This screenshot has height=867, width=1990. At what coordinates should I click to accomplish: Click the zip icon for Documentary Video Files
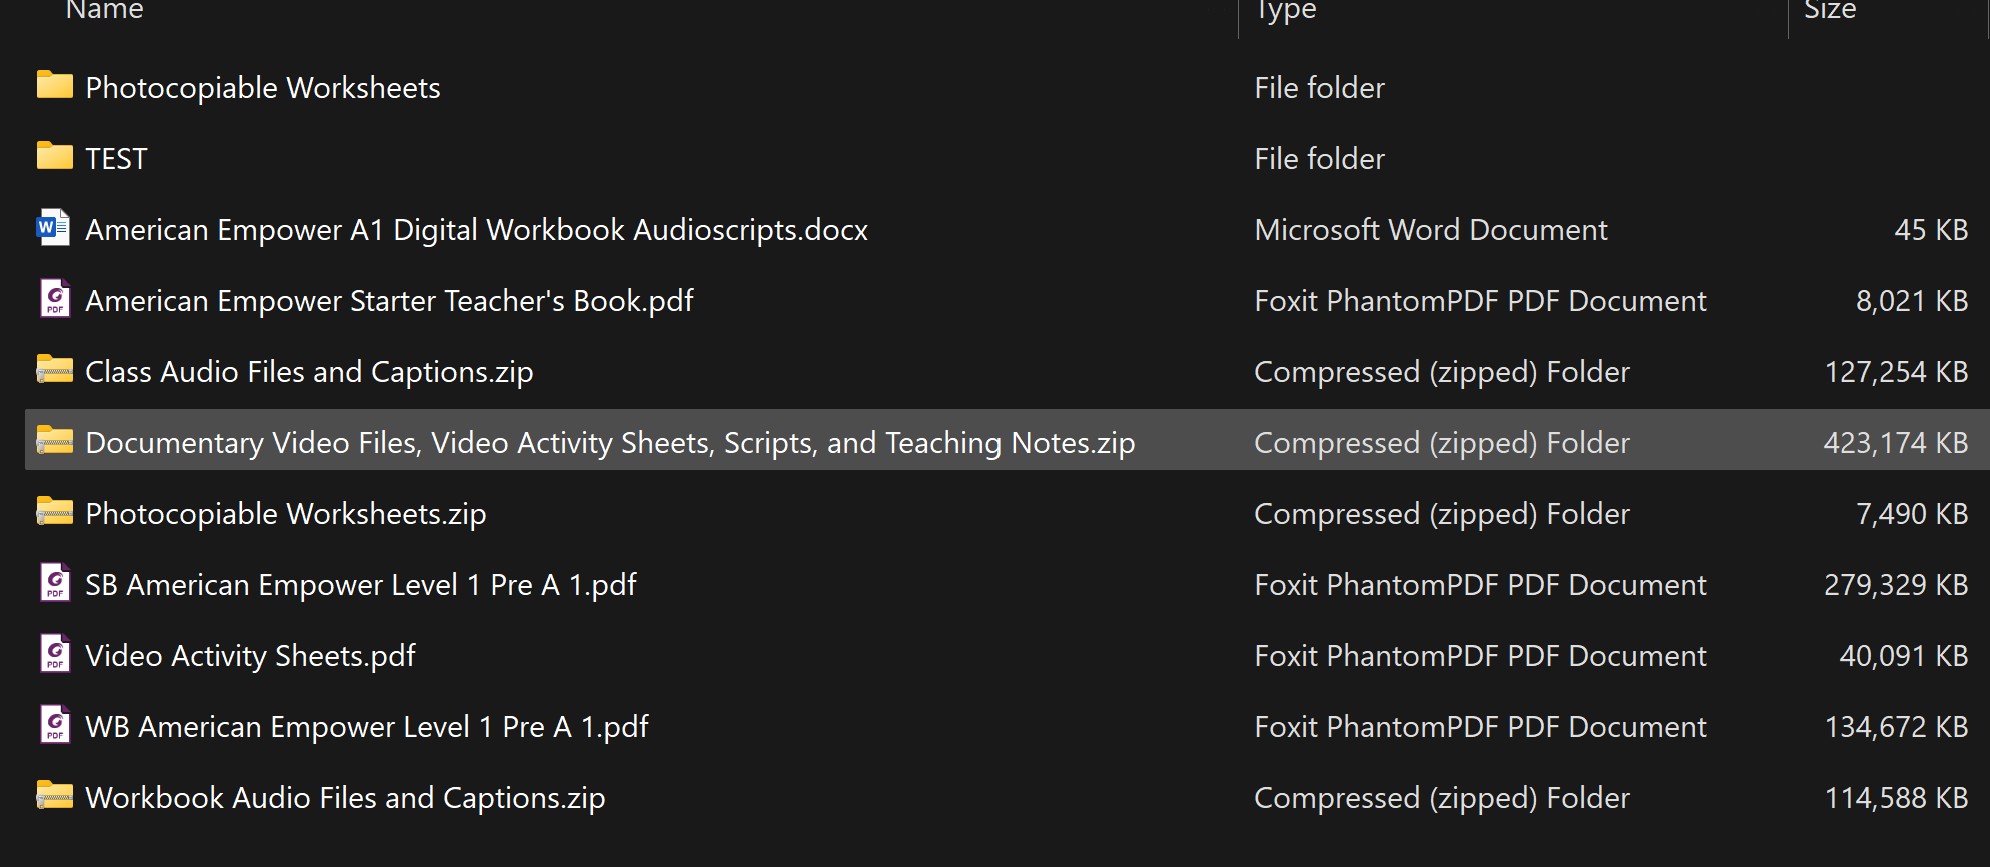tap(55, 441)
